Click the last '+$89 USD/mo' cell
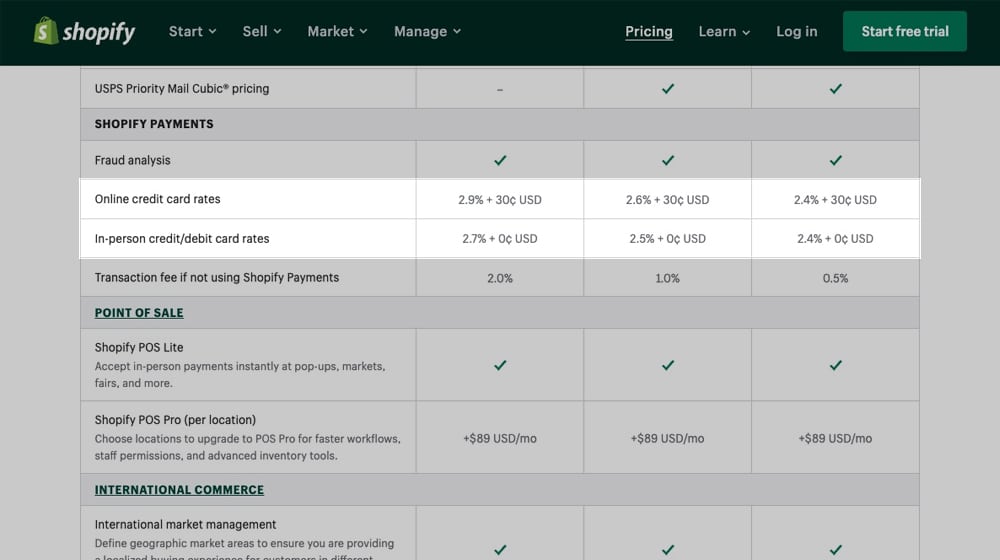This screenshot has height=560, width=1000. (x=835, y=438)
